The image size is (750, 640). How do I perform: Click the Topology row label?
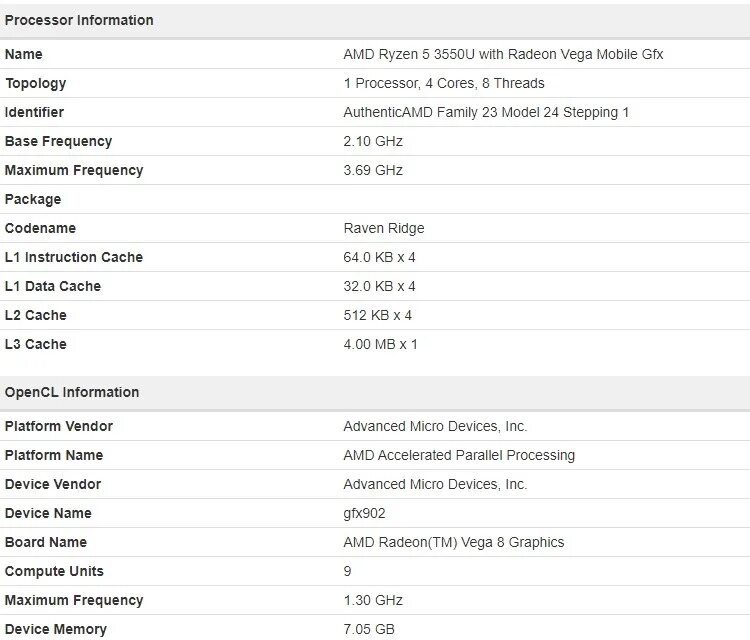coord(36,83)
